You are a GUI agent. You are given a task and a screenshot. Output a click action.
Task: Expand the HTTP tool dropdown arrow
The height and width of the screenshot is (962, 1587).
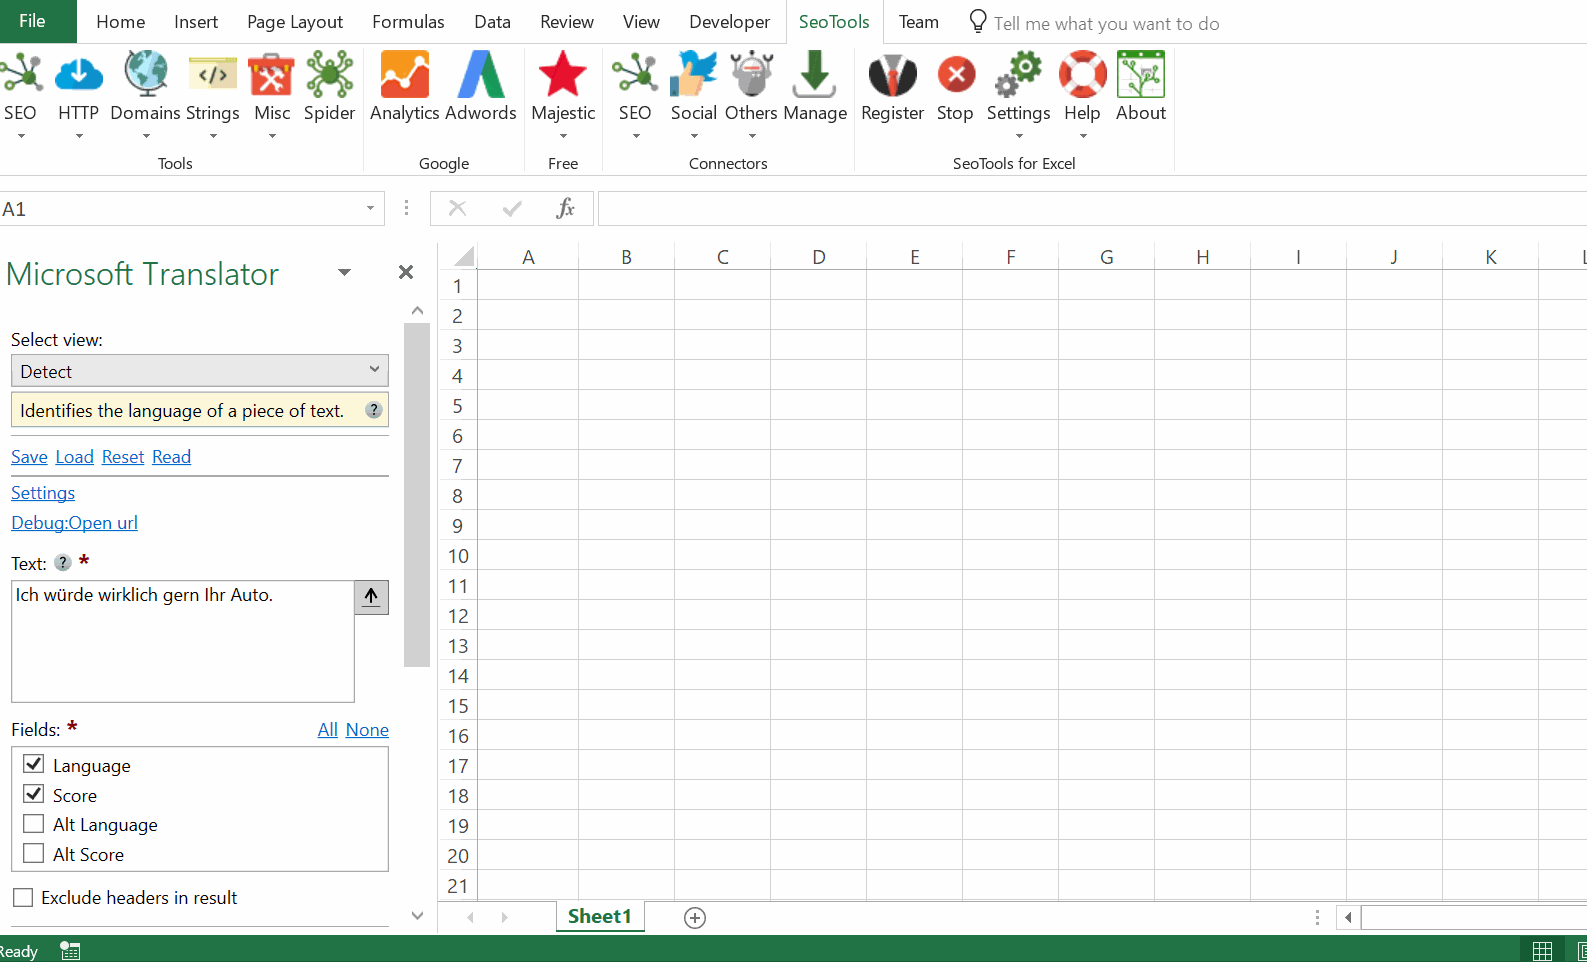click(x=79, y=136)
